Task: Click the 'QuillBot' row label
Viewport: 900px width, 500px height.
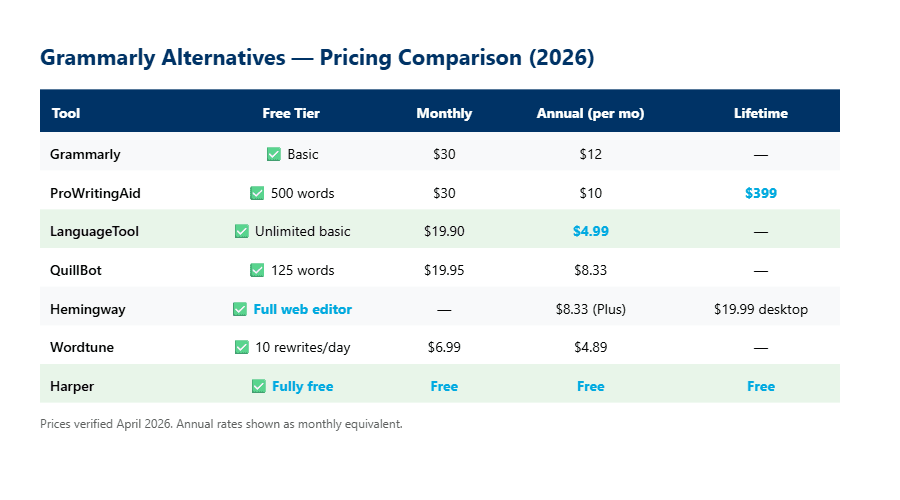Action: 78,270
